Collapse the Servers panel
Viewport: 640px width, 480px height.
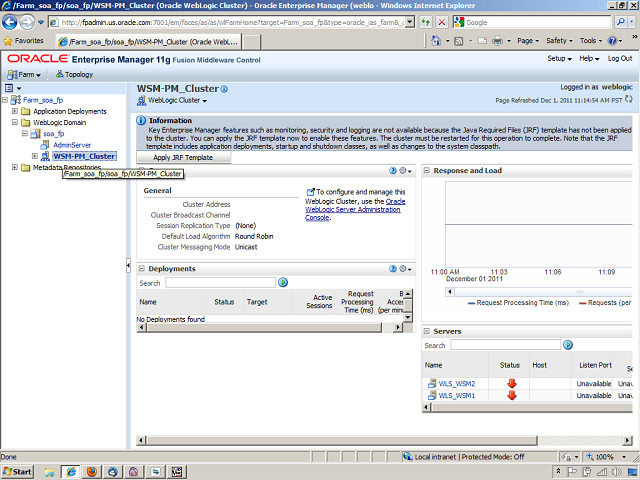pyautogui.click(x=427, y=331)
